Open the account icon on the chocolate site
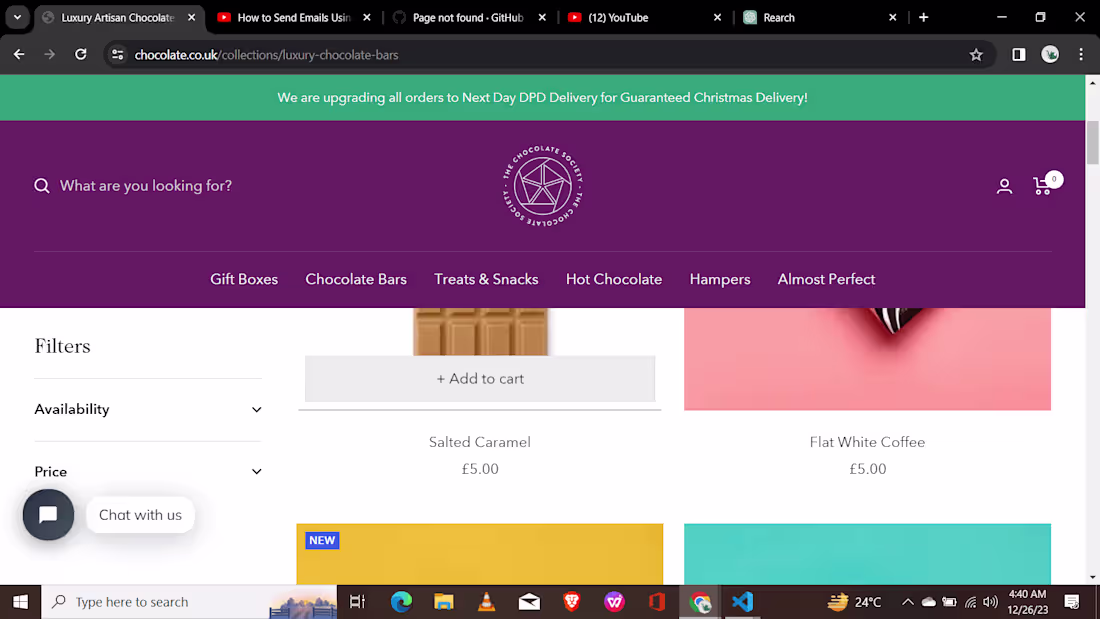The height and width of the screenshot is (619, 1100). pyautogui.click(x=1004, y=186)
